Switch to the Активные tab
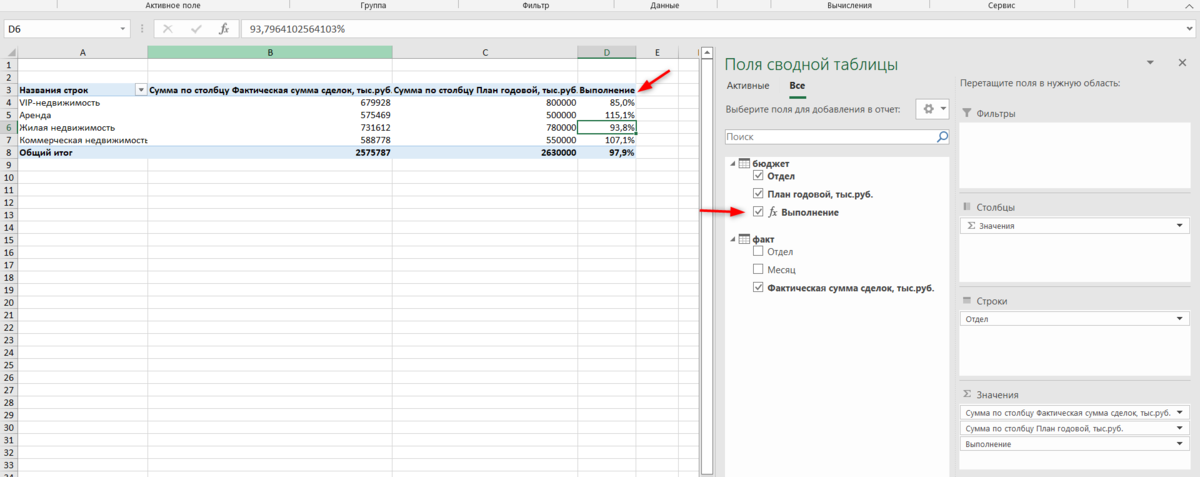Viewport: 1200px width, 477px height. point(748,86)
